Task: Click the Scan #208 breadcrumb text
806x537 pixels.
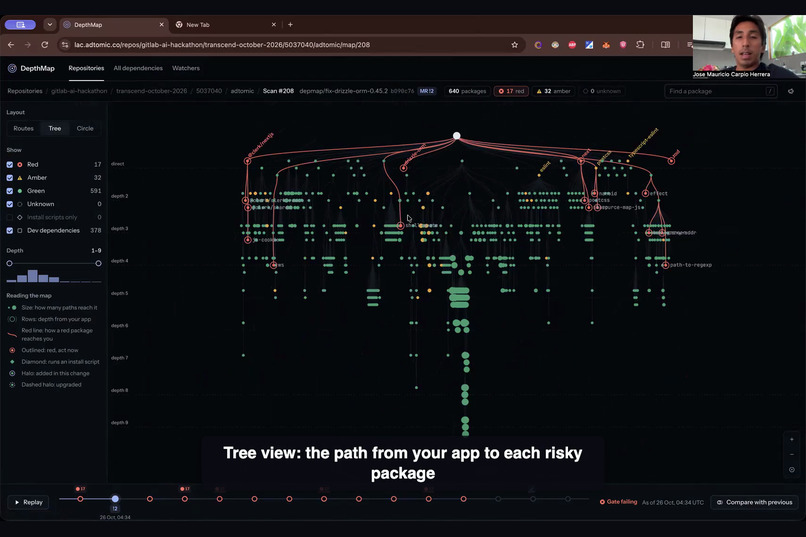Action: click(278, 91)
